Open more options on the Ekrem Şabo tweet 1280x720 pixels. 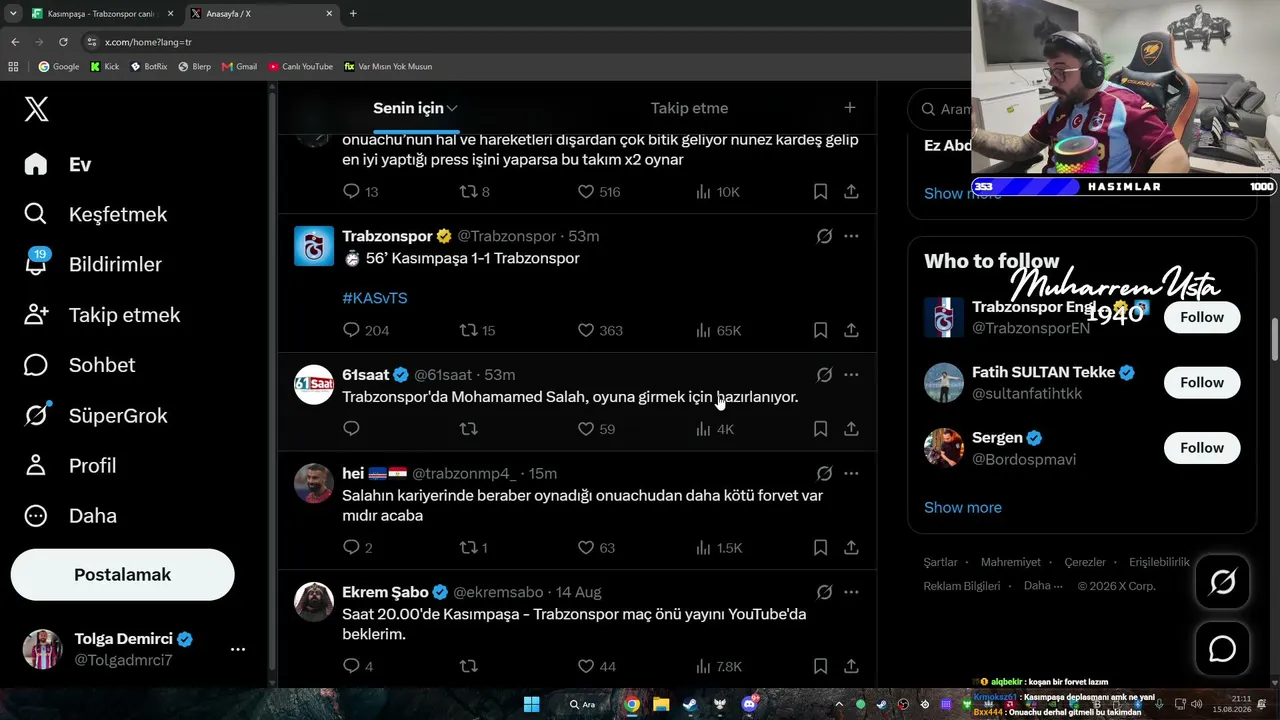pyautogui.click(x=851, y=592)
